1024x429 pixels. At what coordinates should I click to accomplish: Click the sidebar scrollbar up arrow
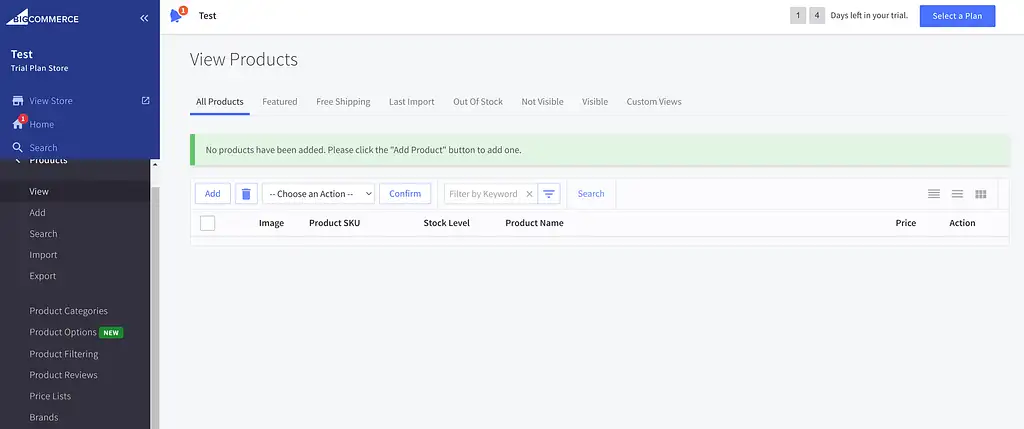point(155,165)
